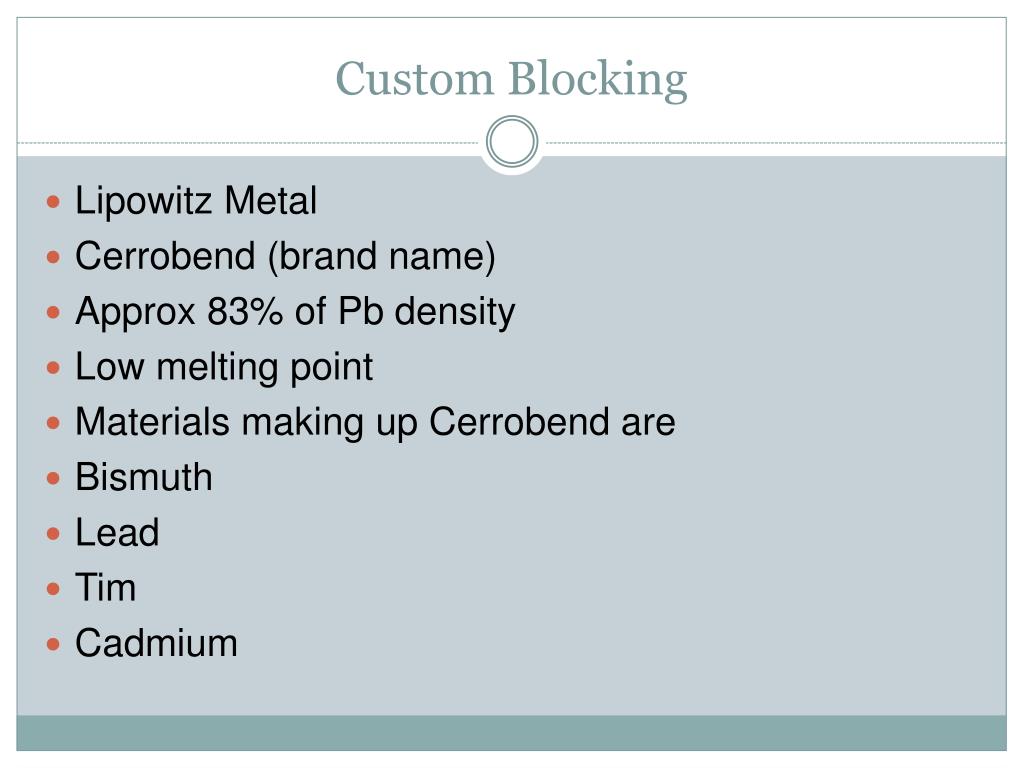Click the bullet dot beside 'Tim'
Viewport: 1024px width, 768px height.
(54, 588)
